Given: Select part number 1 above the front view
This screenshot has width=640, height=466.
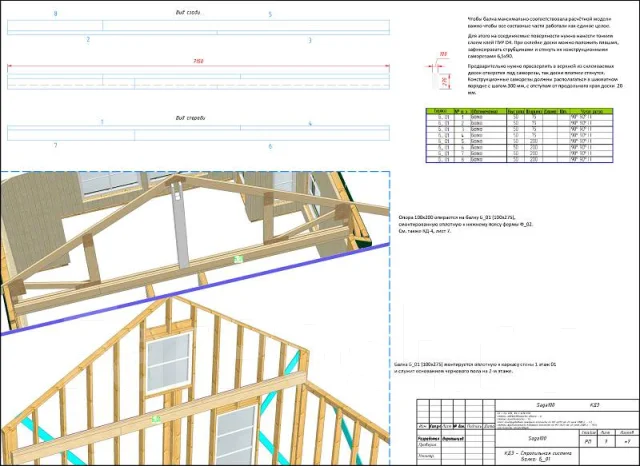Looking at the screenshot, I should (x=102, y=122).
